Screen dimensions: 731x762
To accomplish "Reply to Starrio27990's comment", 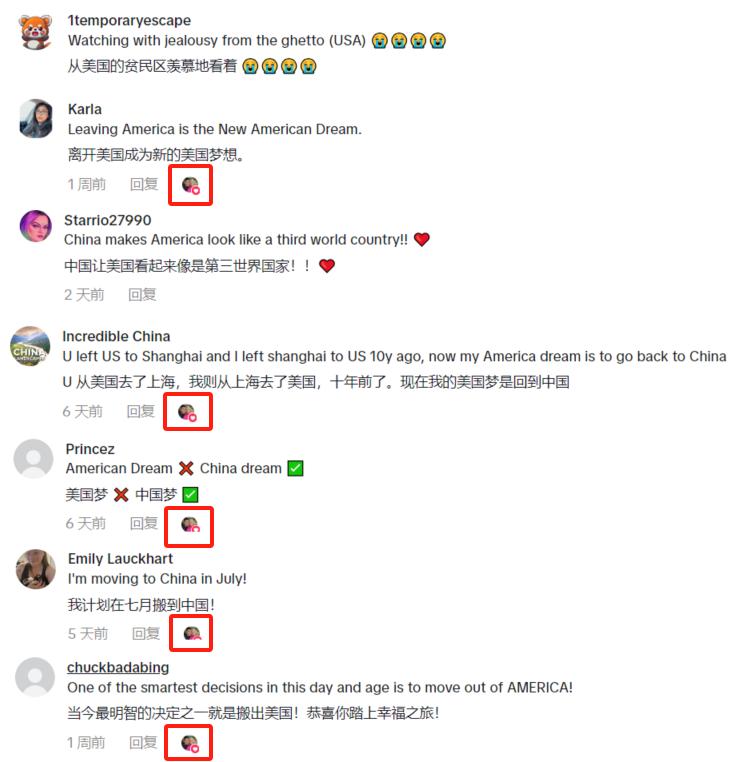I will (142, 294).
